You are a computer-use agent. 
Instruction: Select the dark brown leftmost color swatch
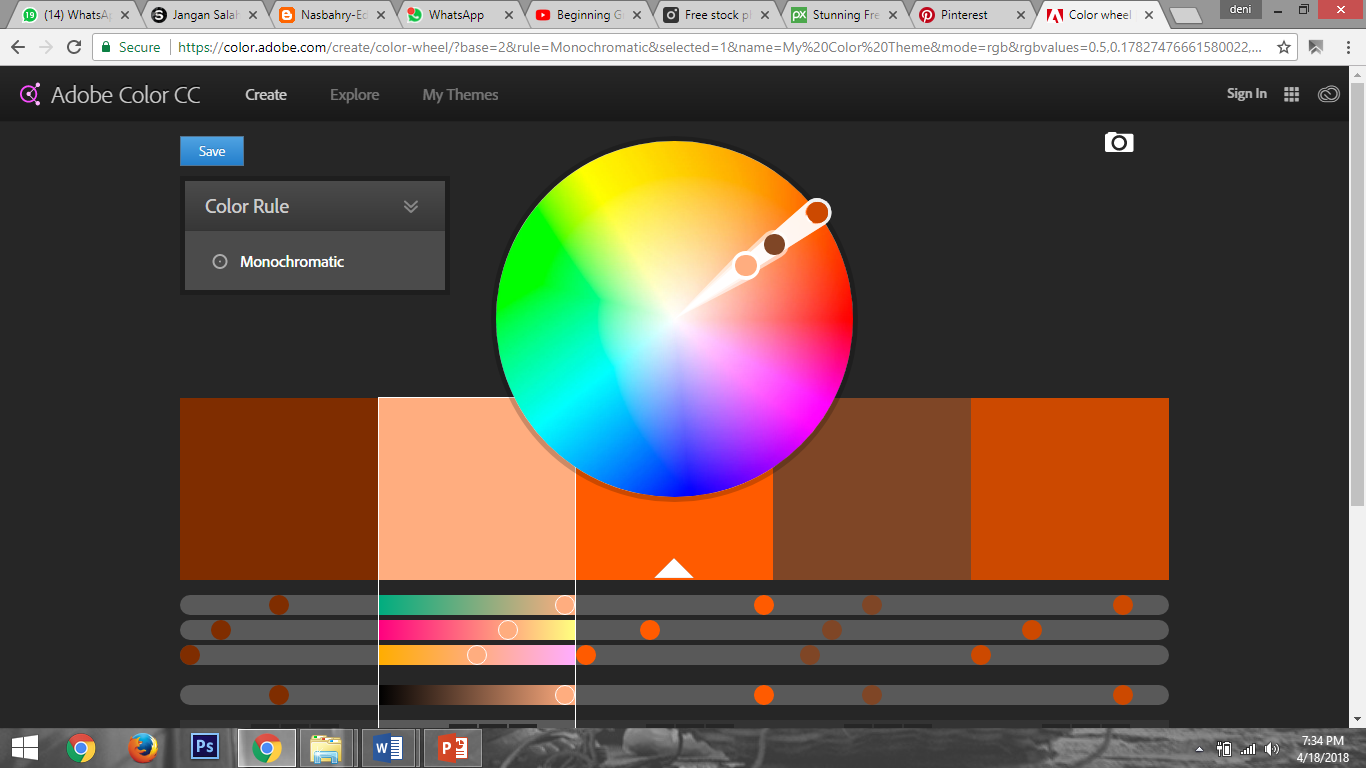tap(279, 488)
